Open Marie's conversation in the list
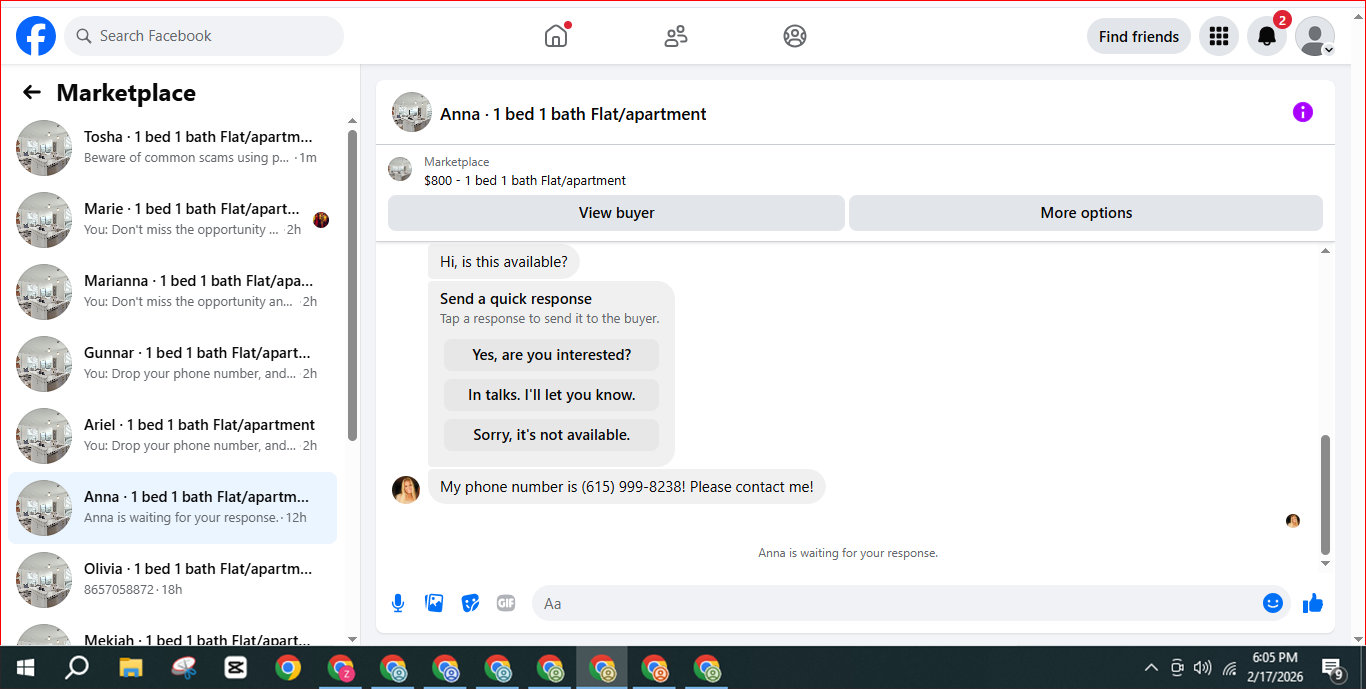Viewport: 1366px width, 689px height. [x=172, y=220]
